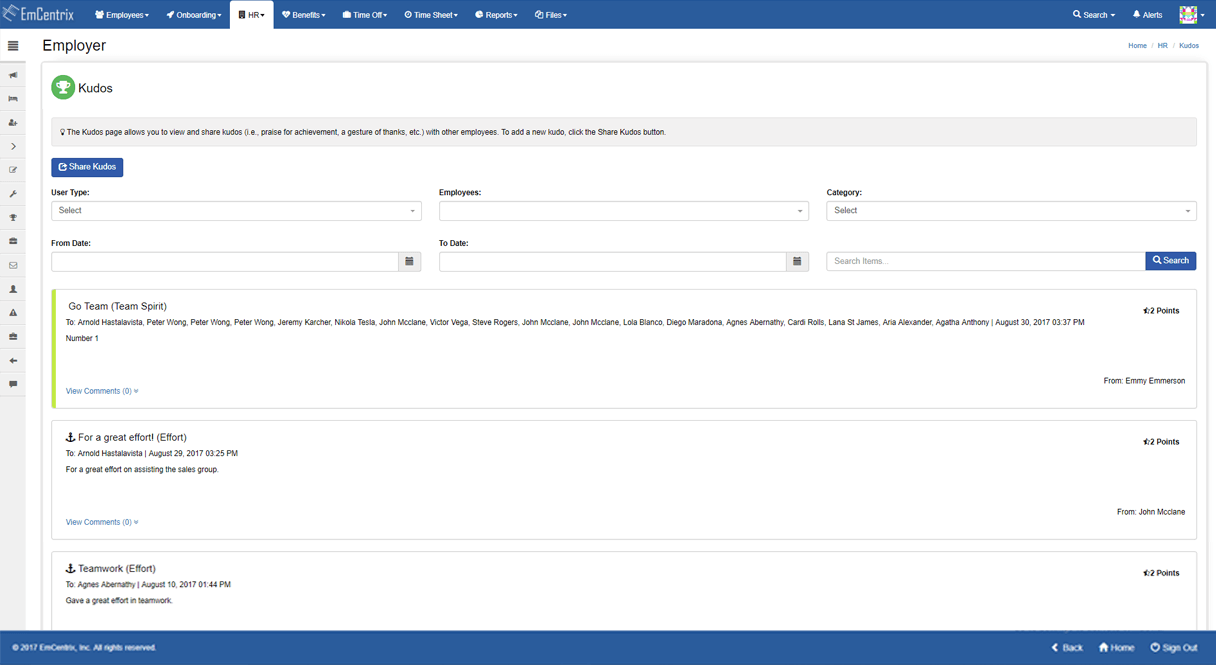Click the single person sidebar icon
Viewport: 1216px width, 665px height.
(13, 289)
